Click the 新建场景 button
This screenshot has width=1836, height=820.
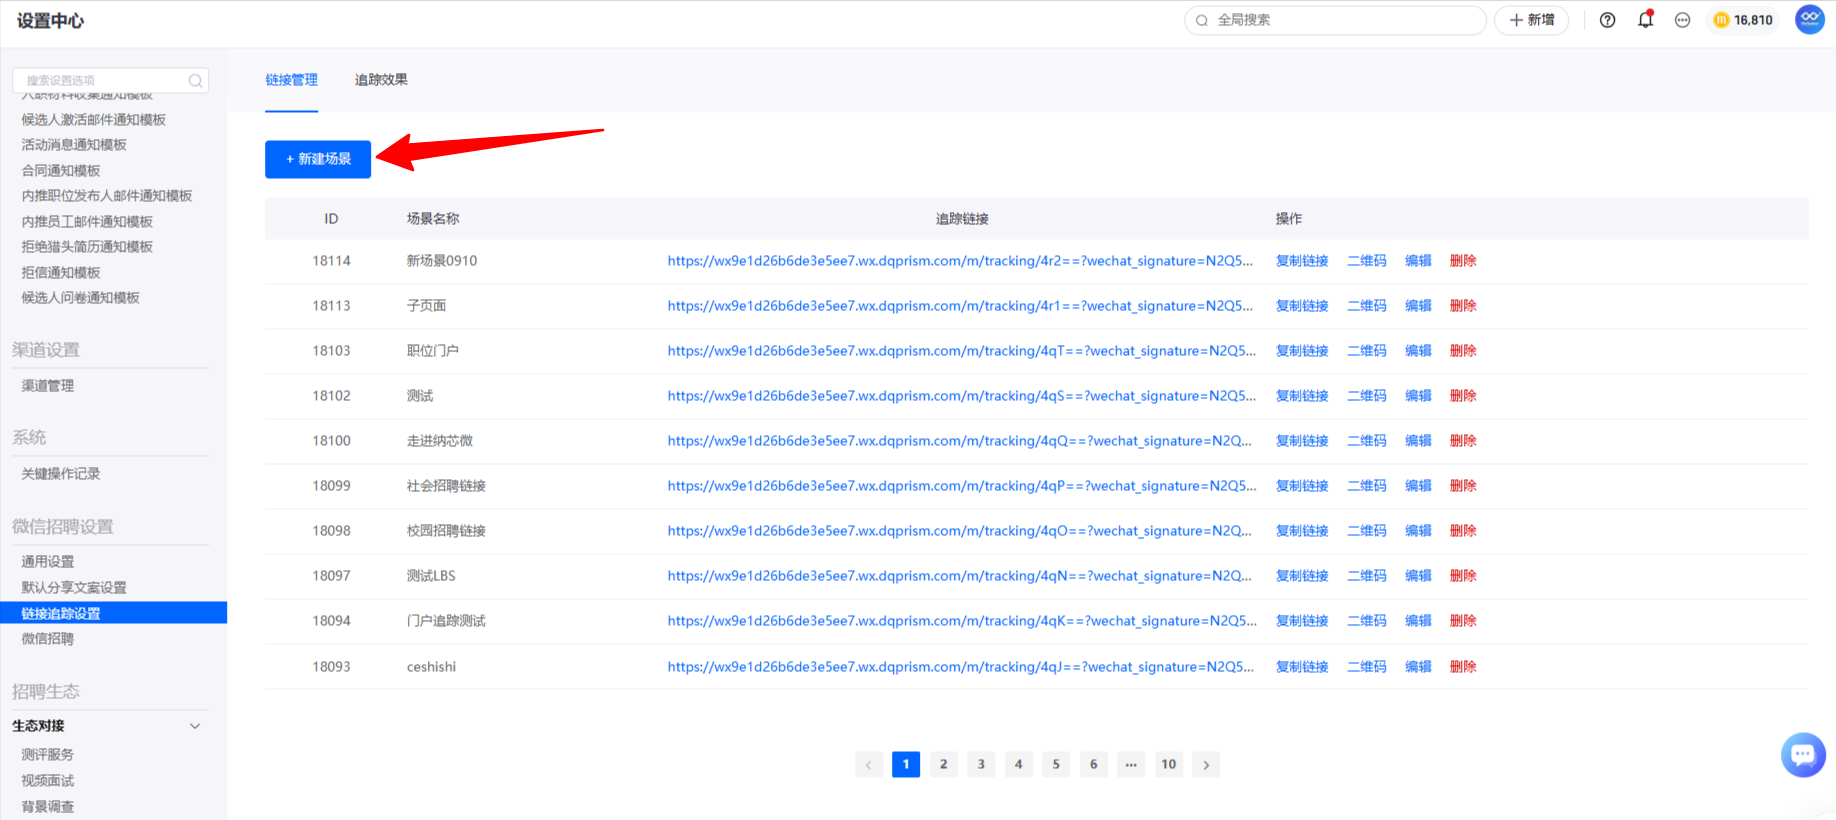tap(318, 159)
